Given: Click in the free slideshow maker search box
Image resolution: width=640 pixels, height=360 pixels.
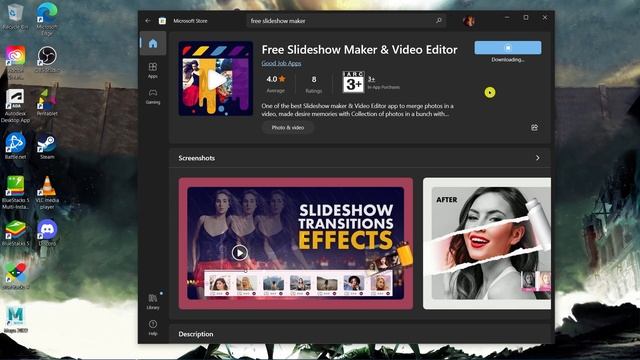Looking at the screenshot, I should coord(346,20).
